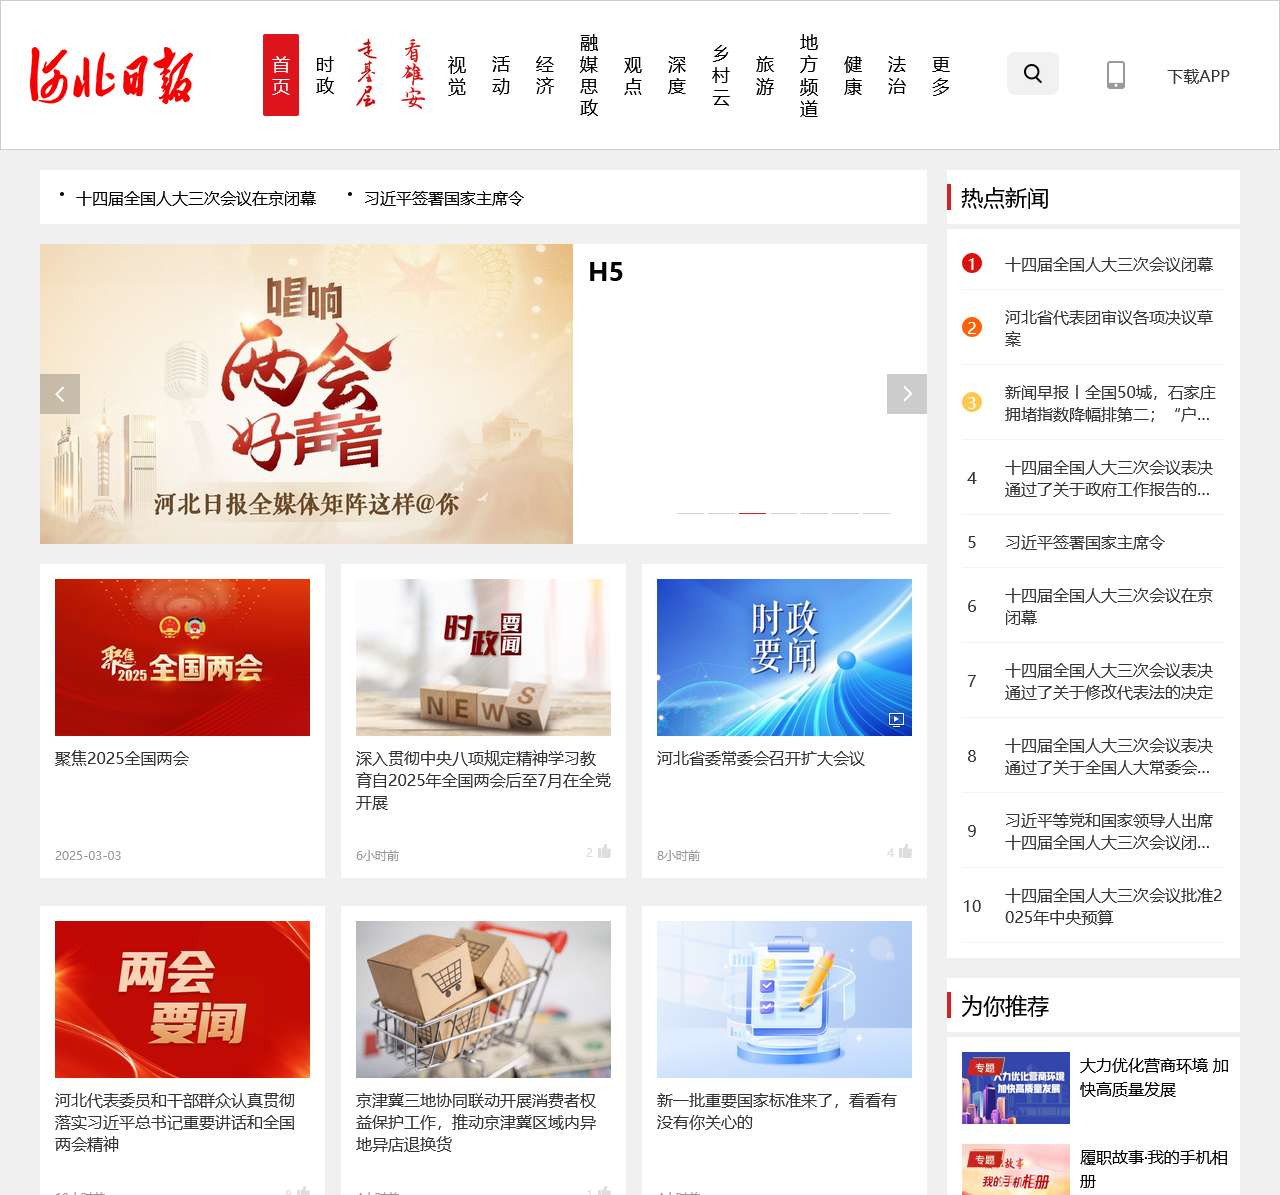The image size is (1280, 1195).
Task: Click the 2025-03-03 date text
Action: 88,855
